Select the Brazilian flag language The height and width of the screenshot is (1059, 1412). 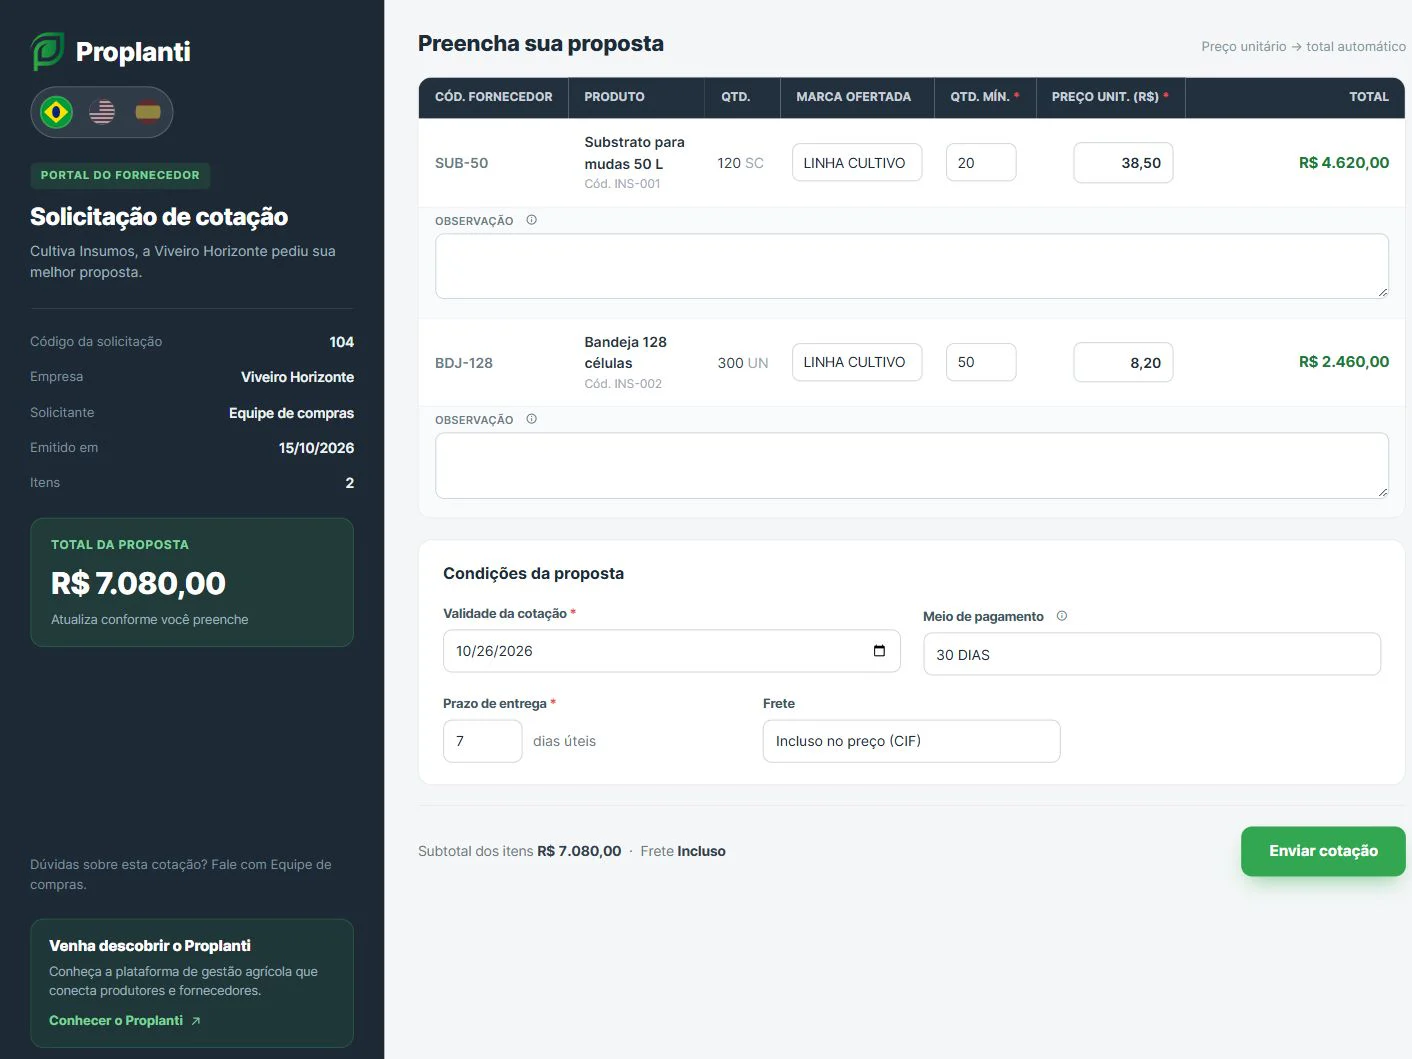(x=56, y=112)
